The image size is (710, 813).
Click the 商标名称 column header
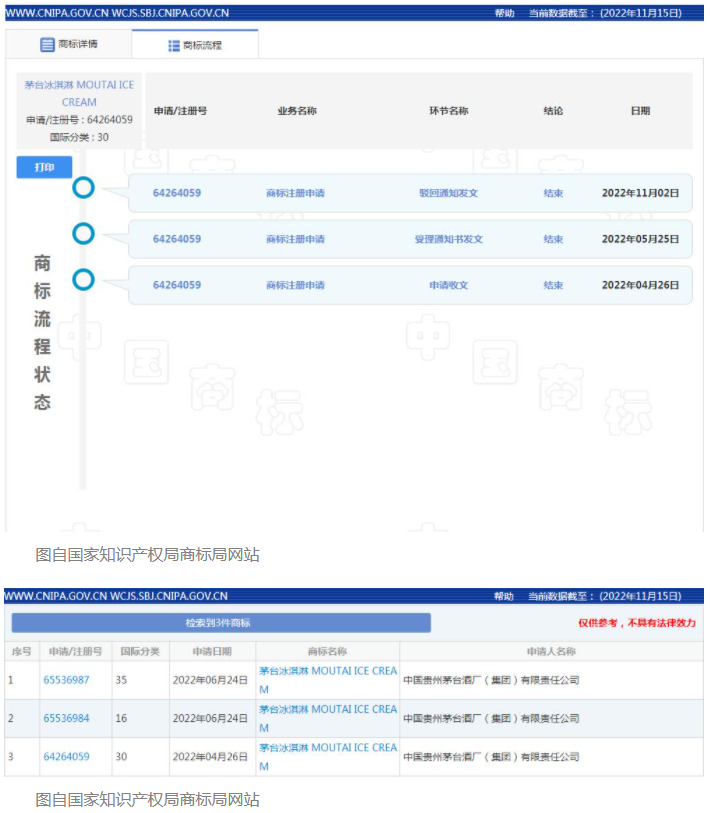tap(327, 651)
